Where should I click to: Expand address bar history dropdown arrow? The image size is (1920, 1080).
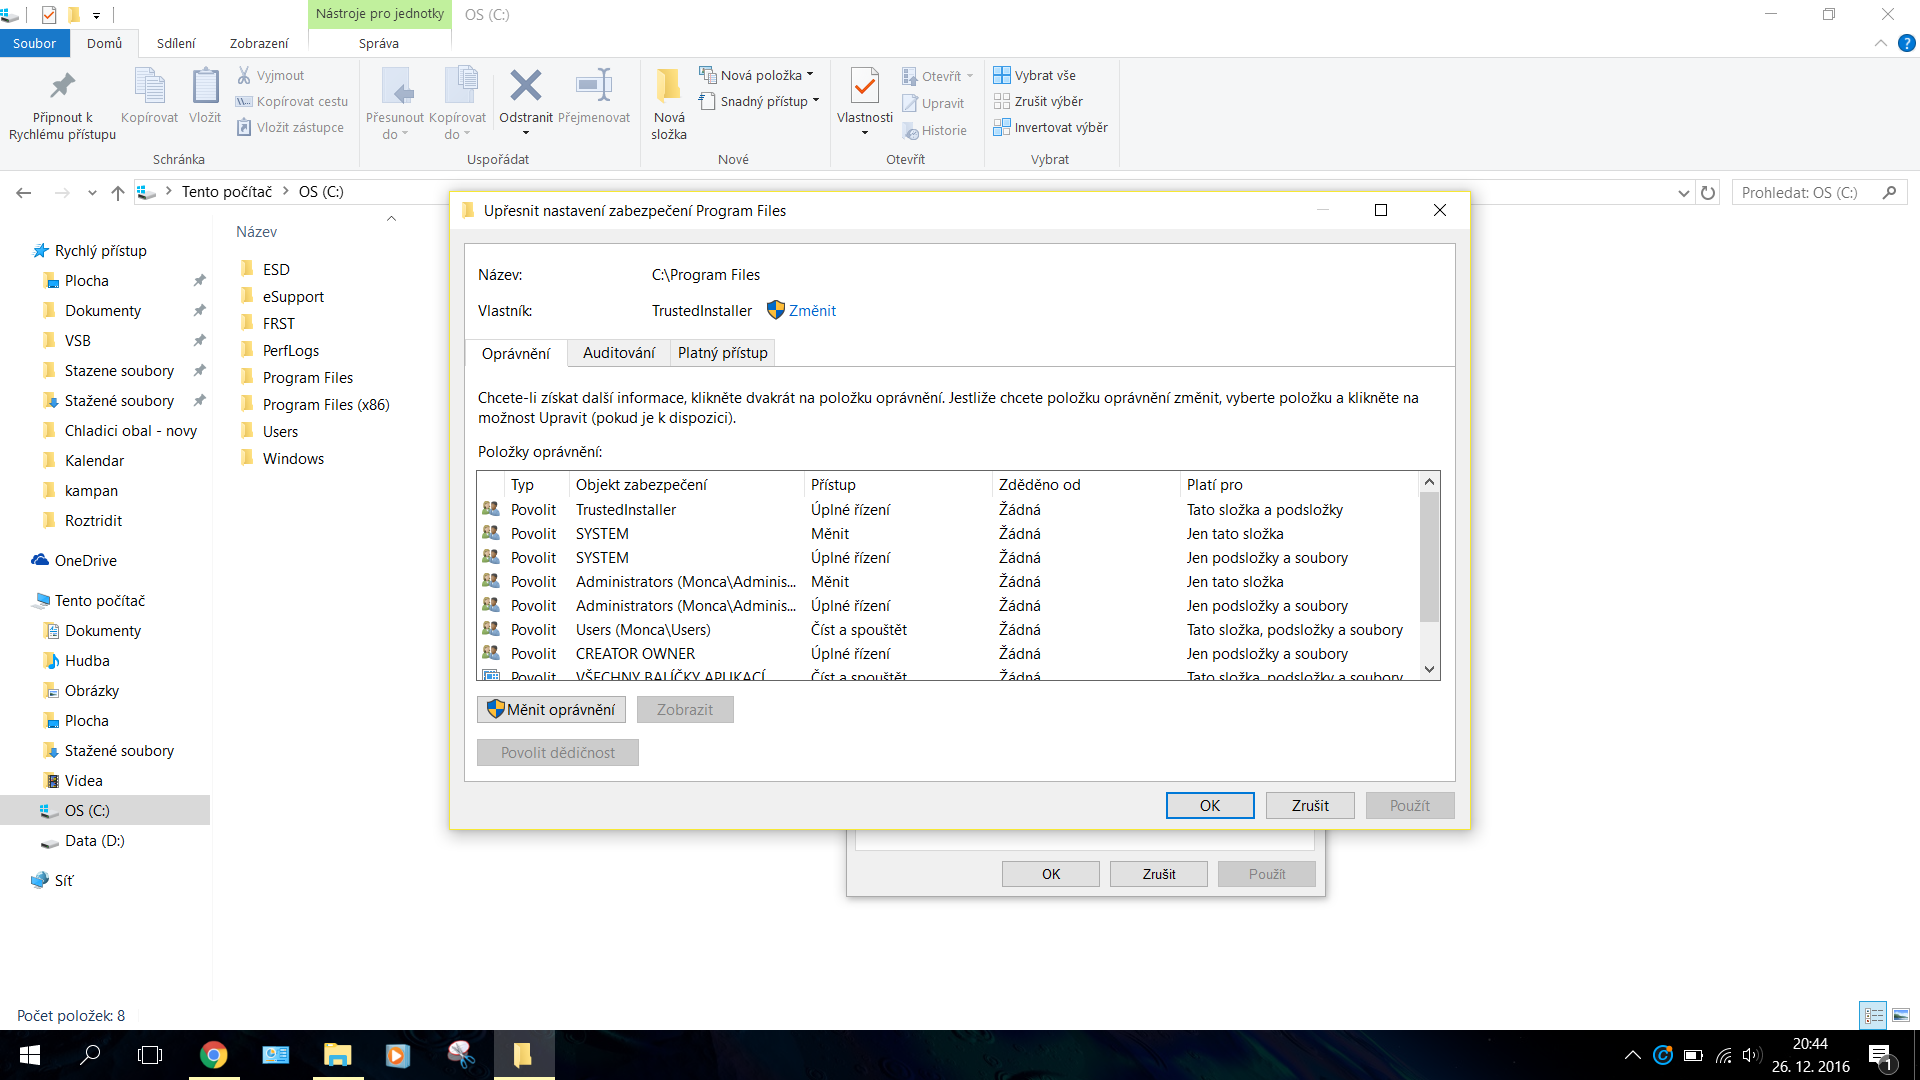pos(1684,193)
